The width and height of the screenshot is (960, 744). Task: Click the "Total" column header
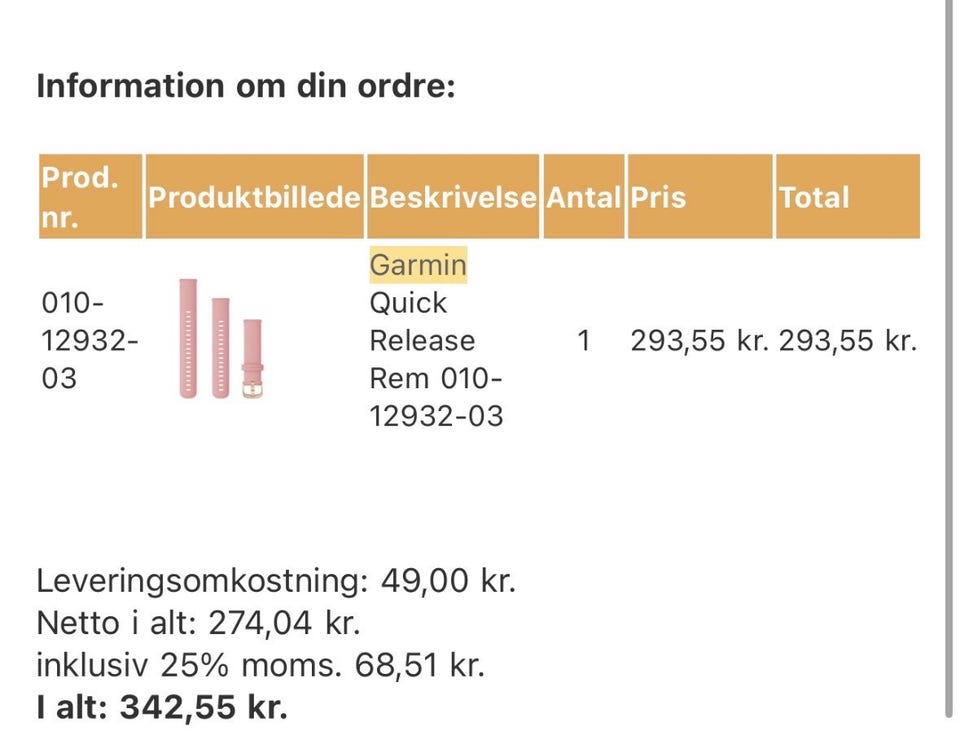(814, 197)
